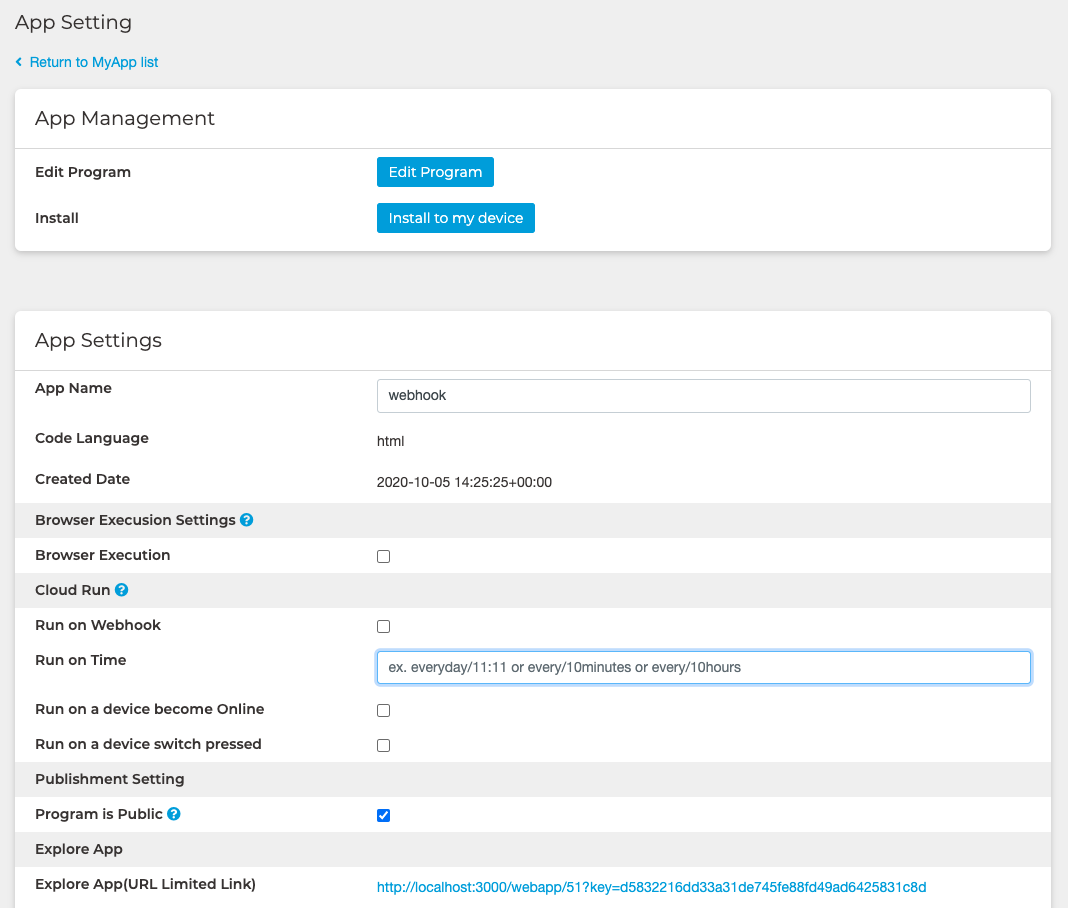The height and width of the screenshot is (908, 1068).
Task: Tick the Run on Webhook checkbox
Action: pyautogui.click(x=383, y=626)
